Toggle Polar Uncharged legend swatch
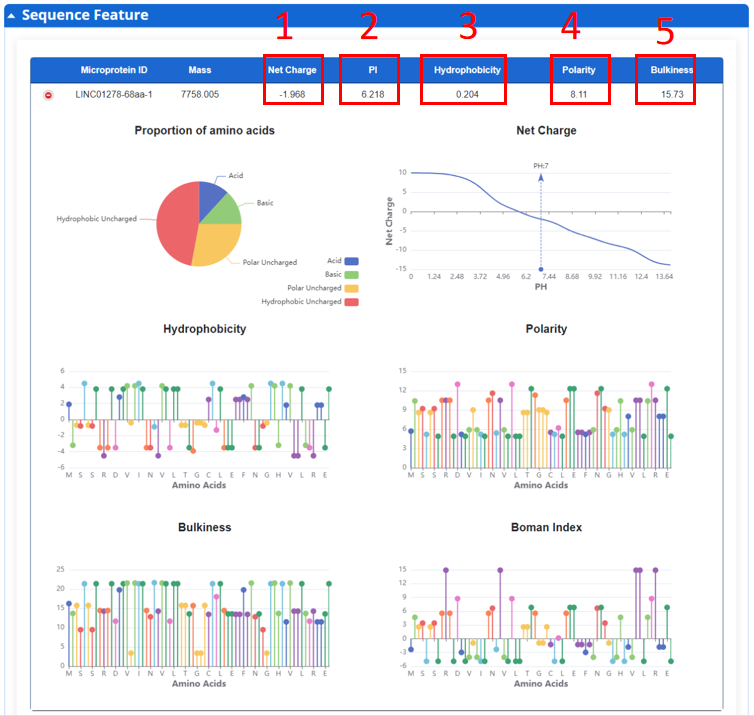Viewport: 754px width, 716px height. [x=351, y=287]
